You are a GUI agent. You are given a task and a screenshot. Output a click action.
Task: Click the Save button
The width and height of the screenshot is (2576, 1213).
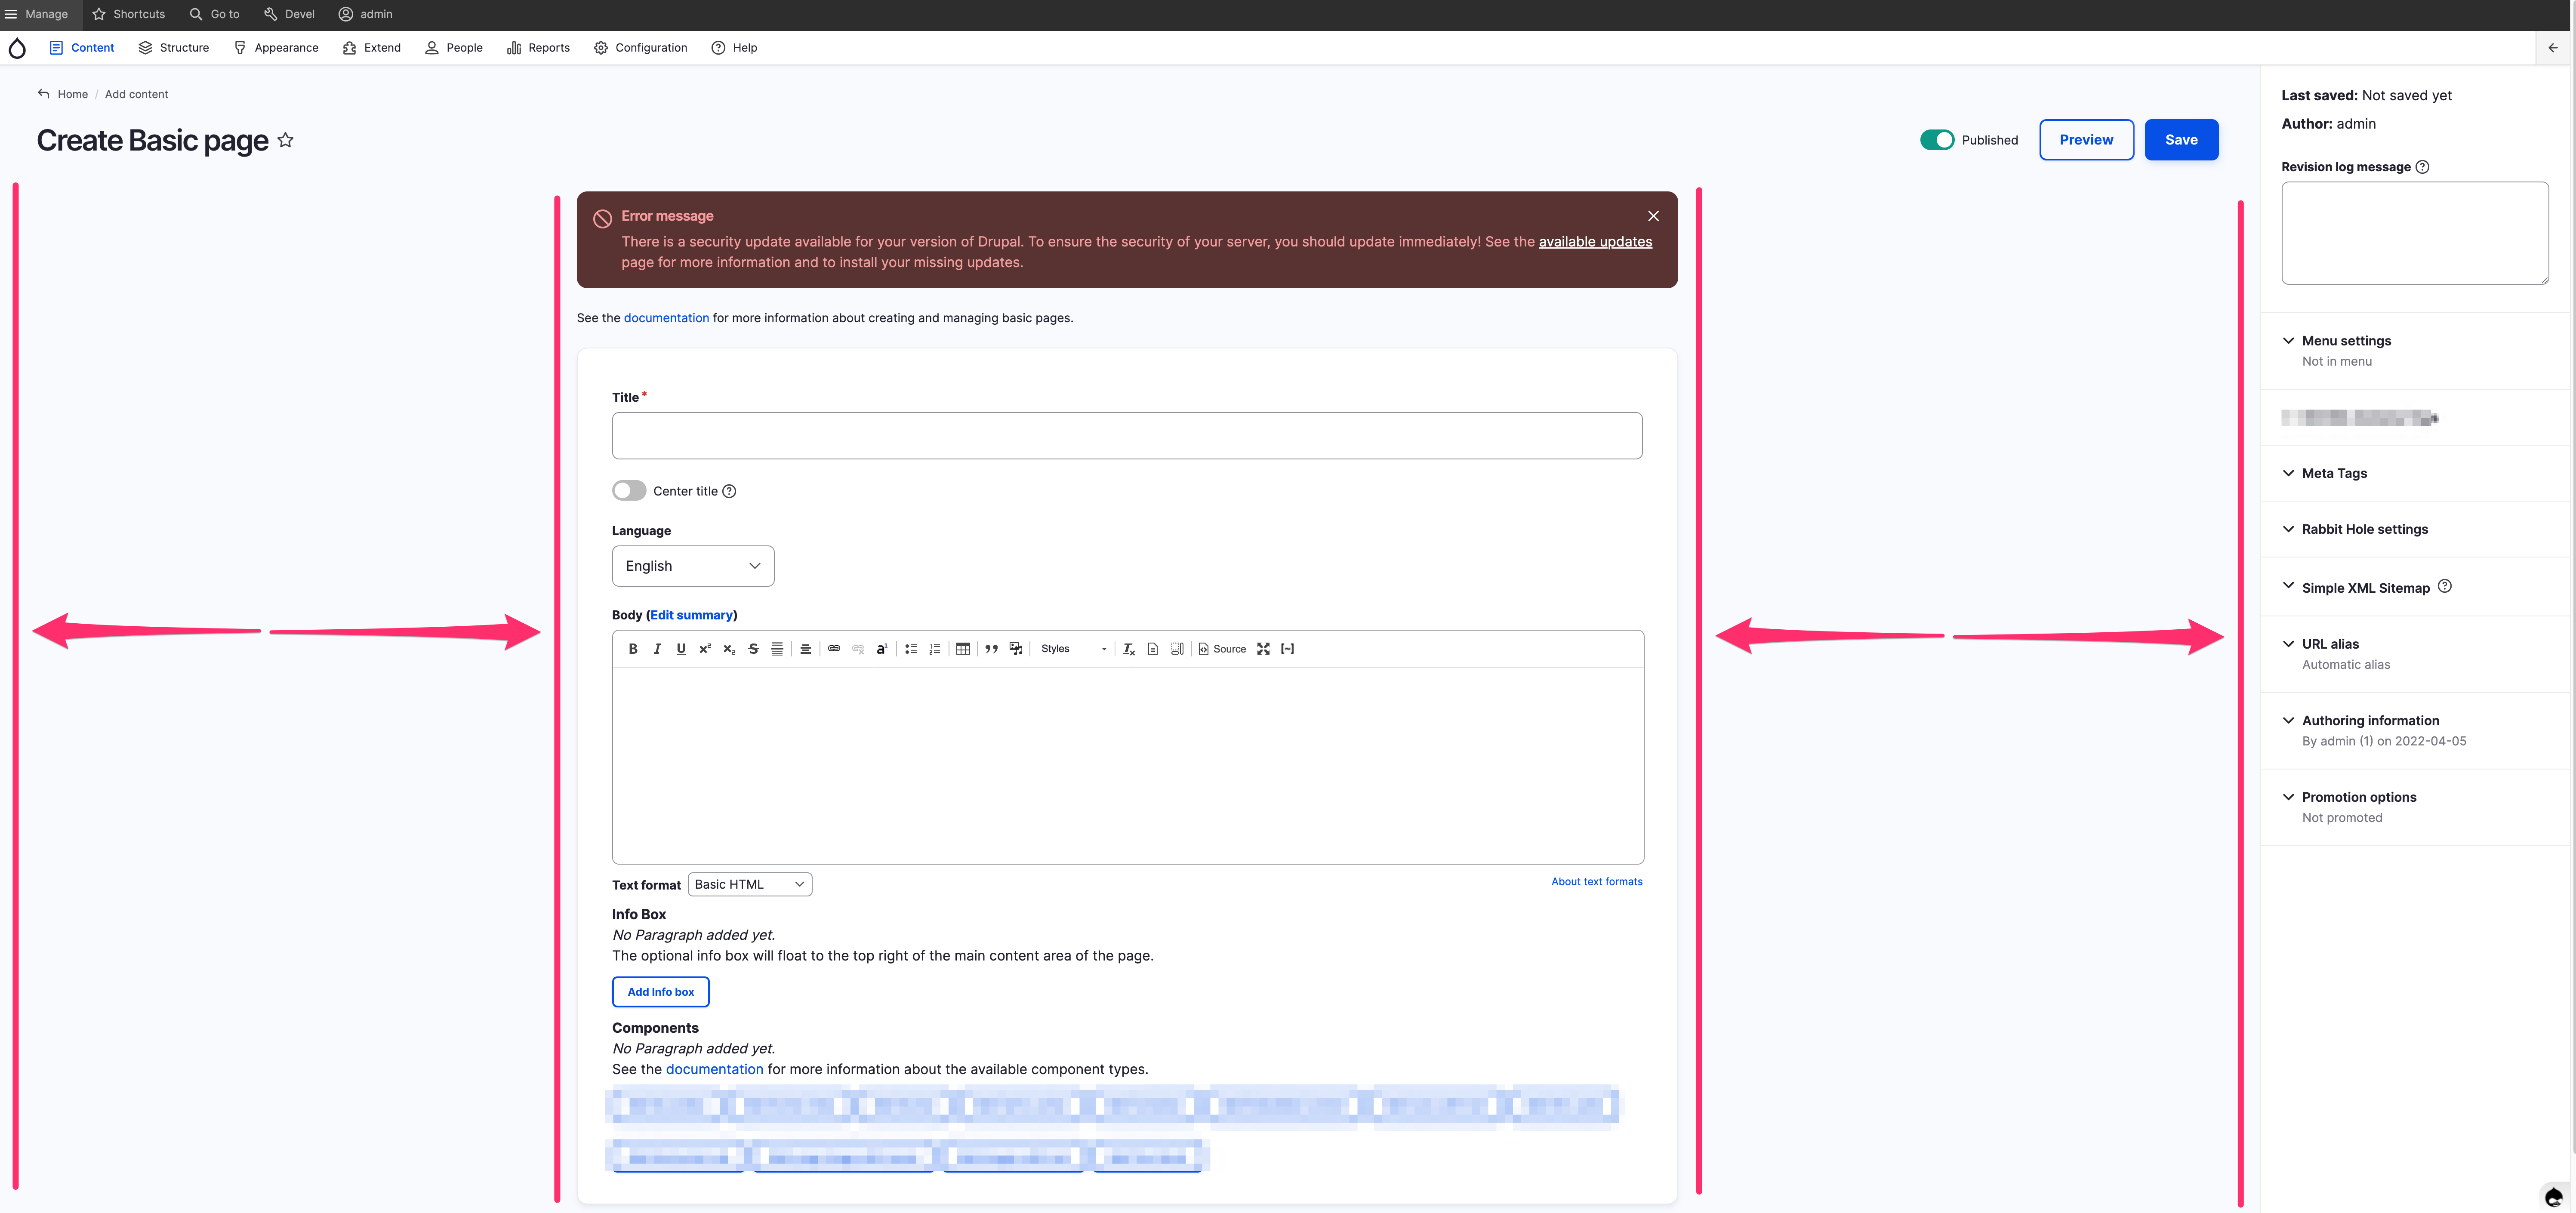(2181, 140)
